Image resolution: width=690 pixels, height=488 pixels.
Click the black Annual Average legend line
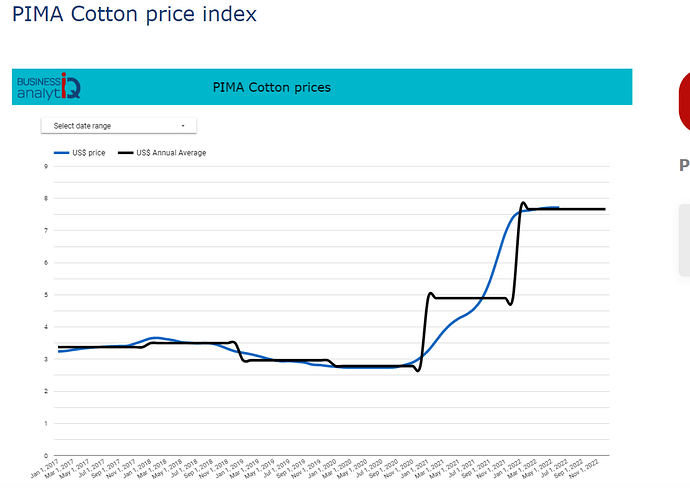coord(126,153)
